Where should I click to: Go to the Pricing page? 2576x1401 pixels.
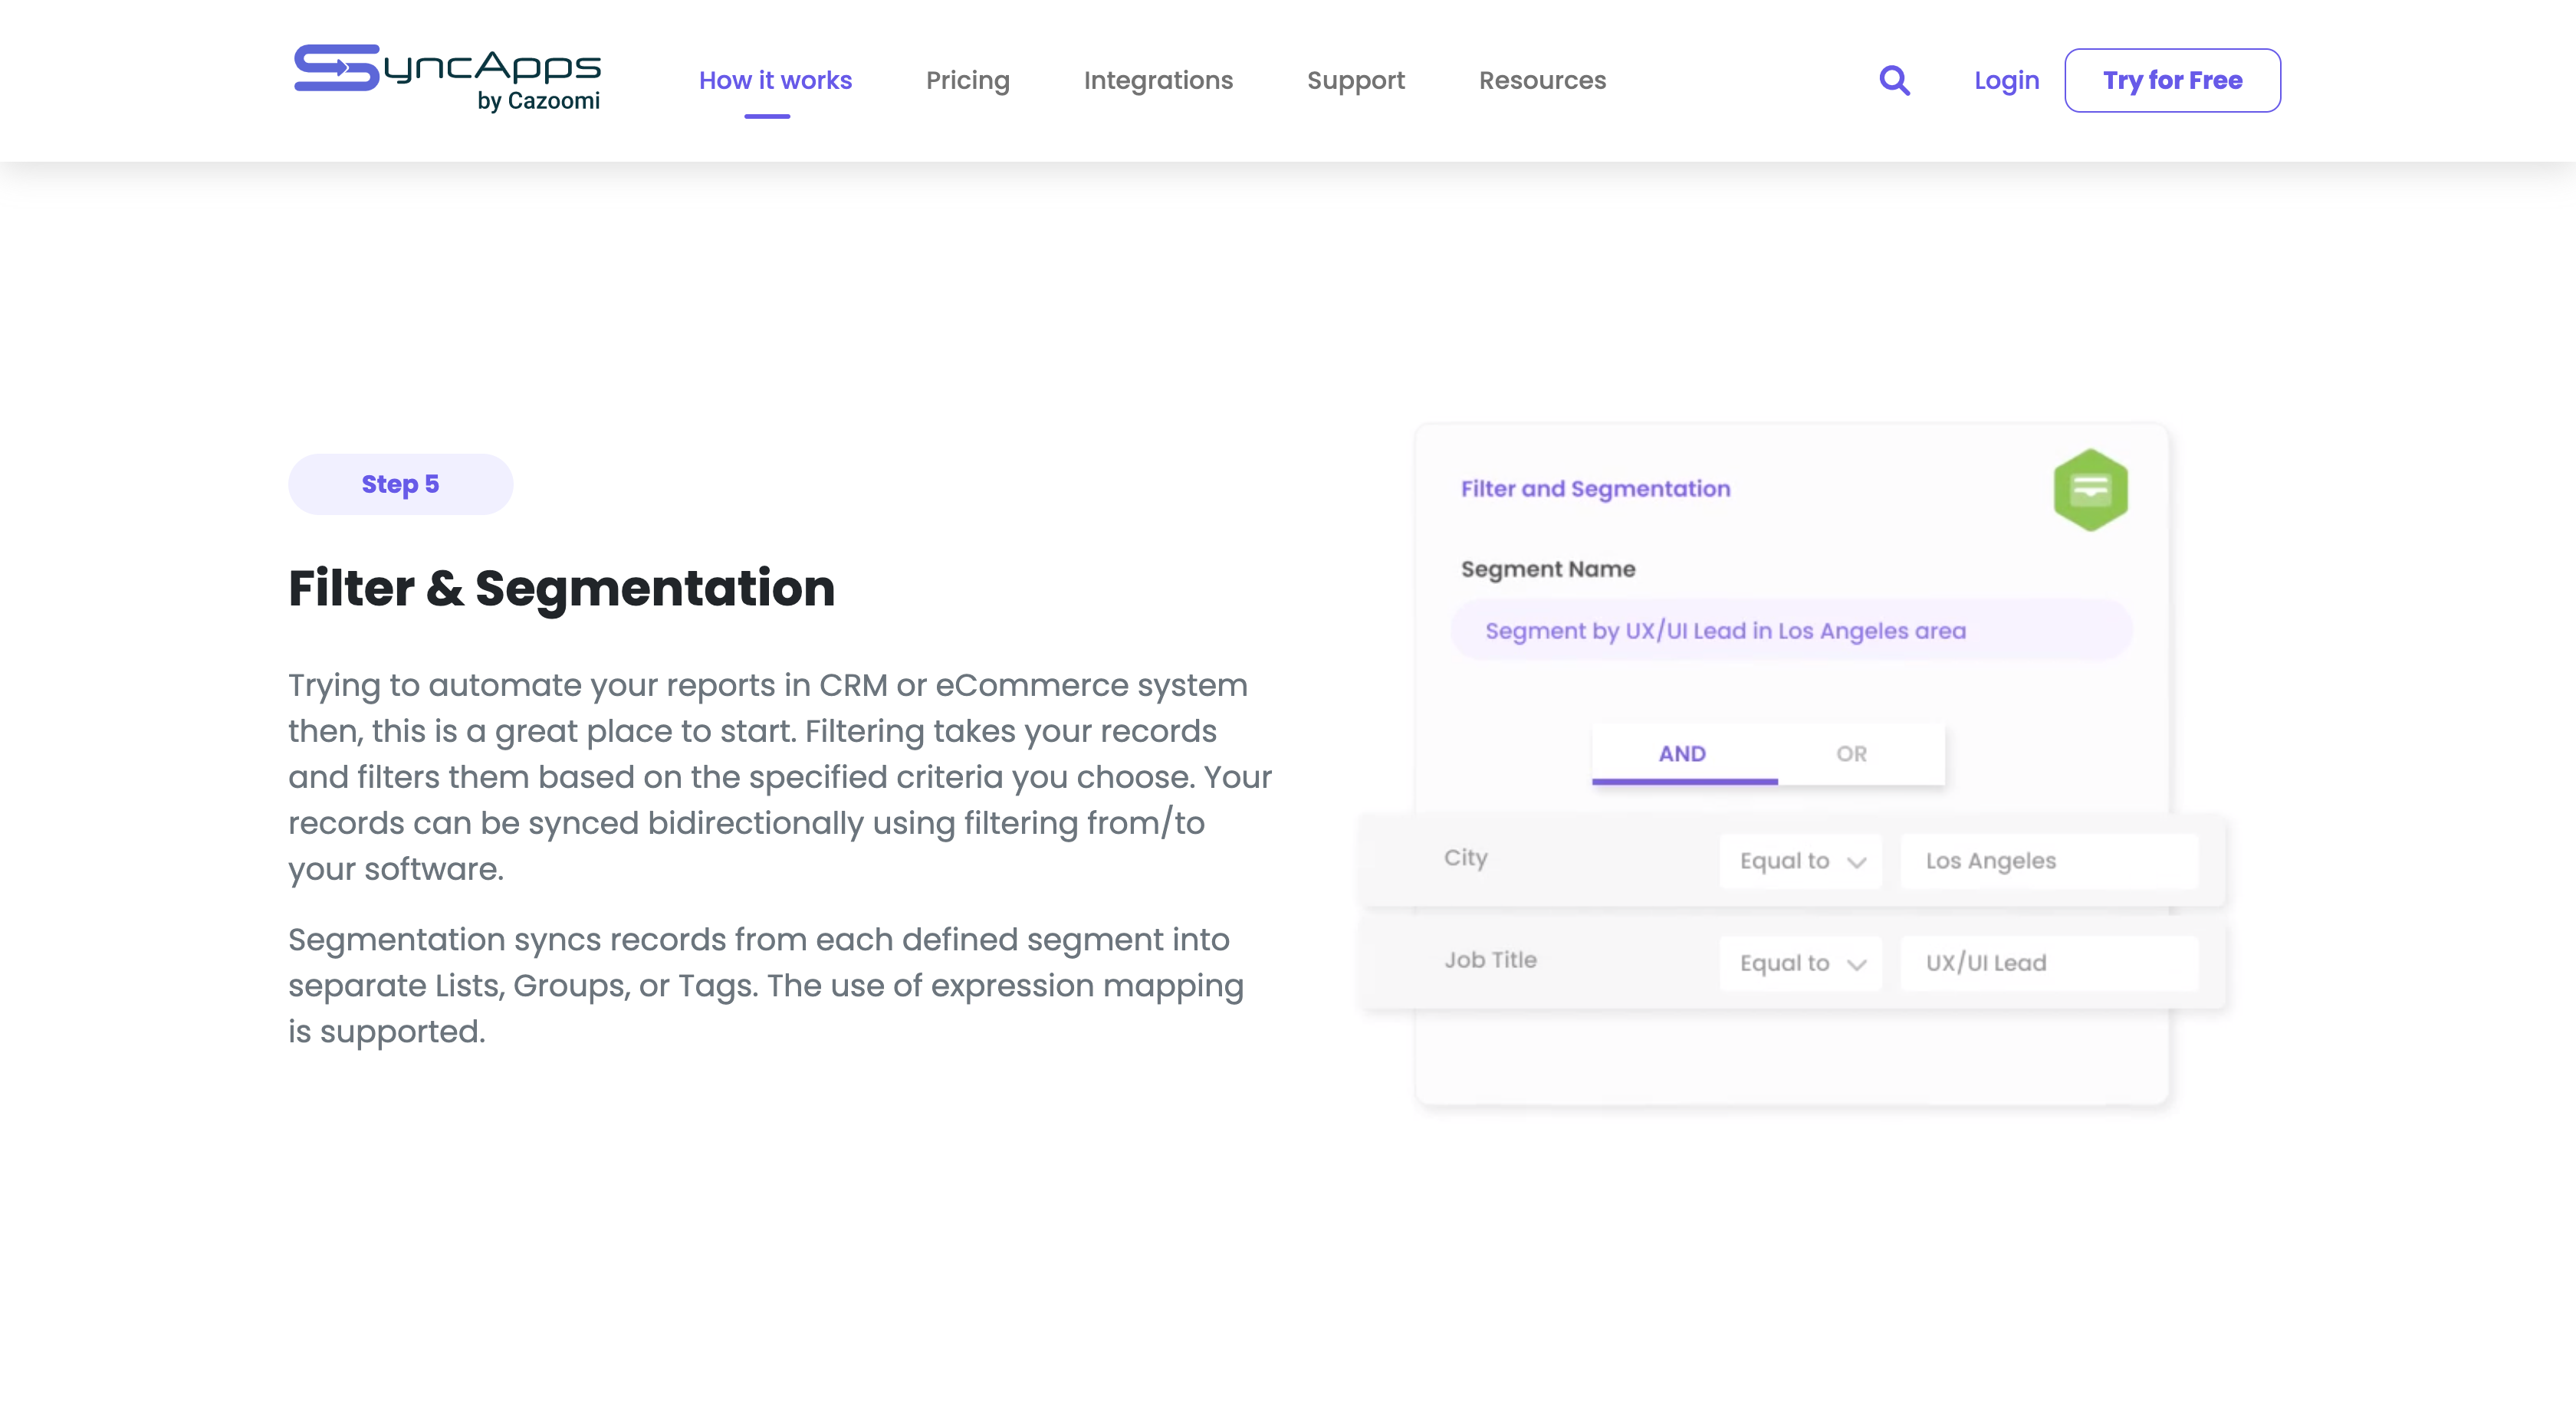click(967, 80)
